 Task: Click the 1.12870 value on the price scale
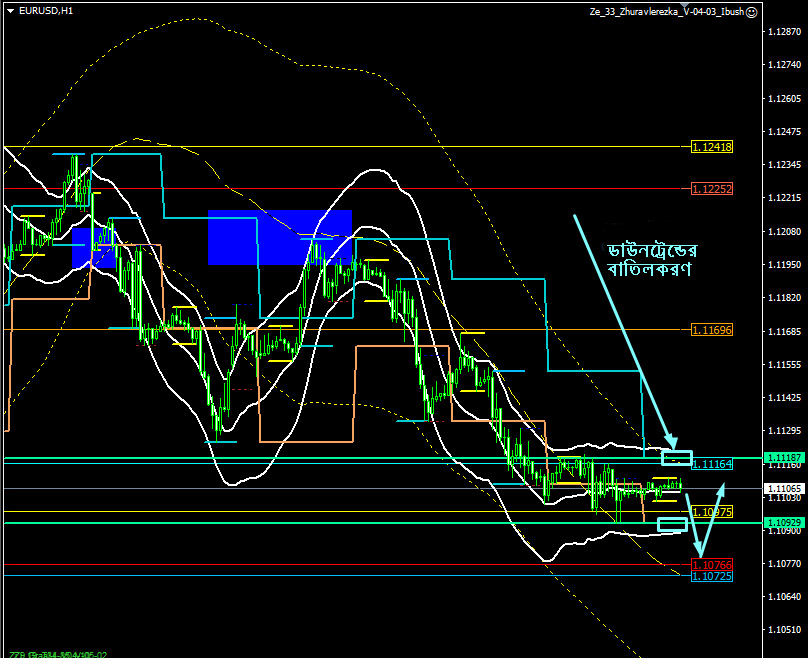click(x=785, y=32)
